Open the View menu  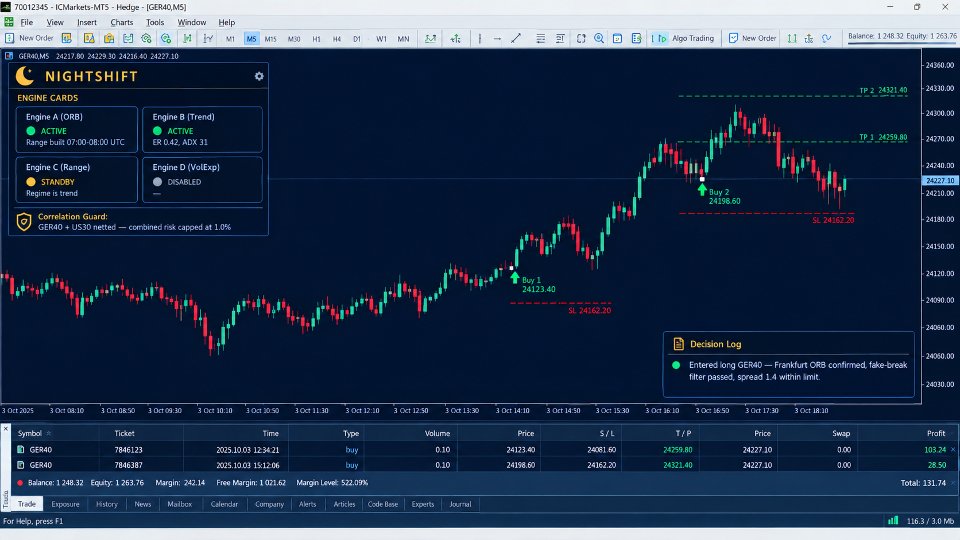tap(55, 22)
